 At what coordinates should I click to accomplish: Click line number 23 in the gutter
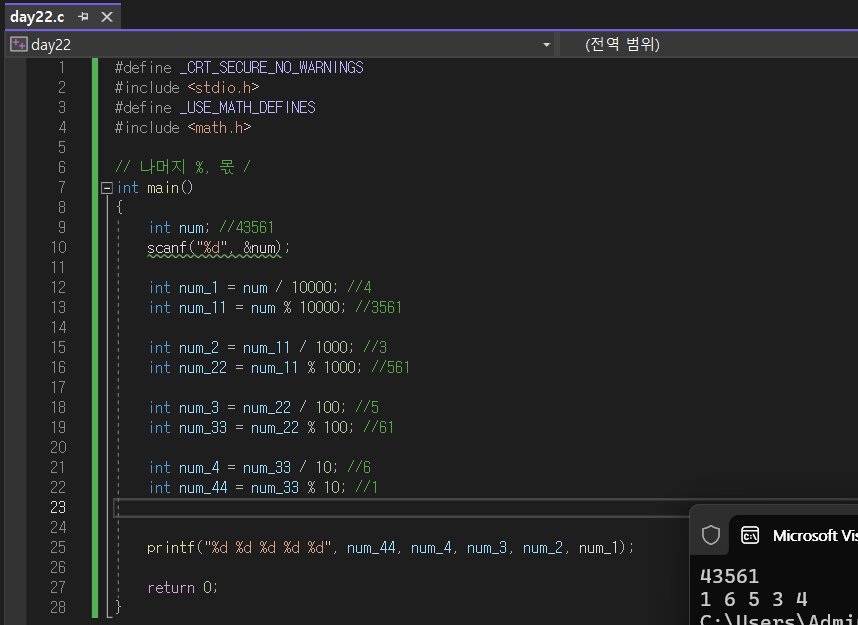click(58, 507)
